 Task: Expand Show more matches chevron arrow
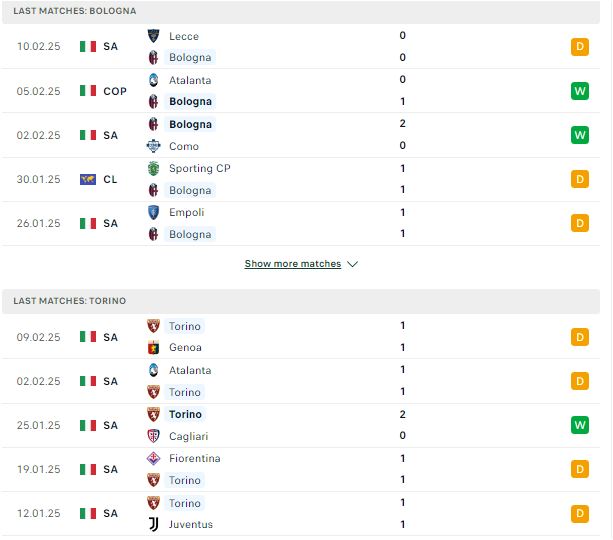pos(352,264)
